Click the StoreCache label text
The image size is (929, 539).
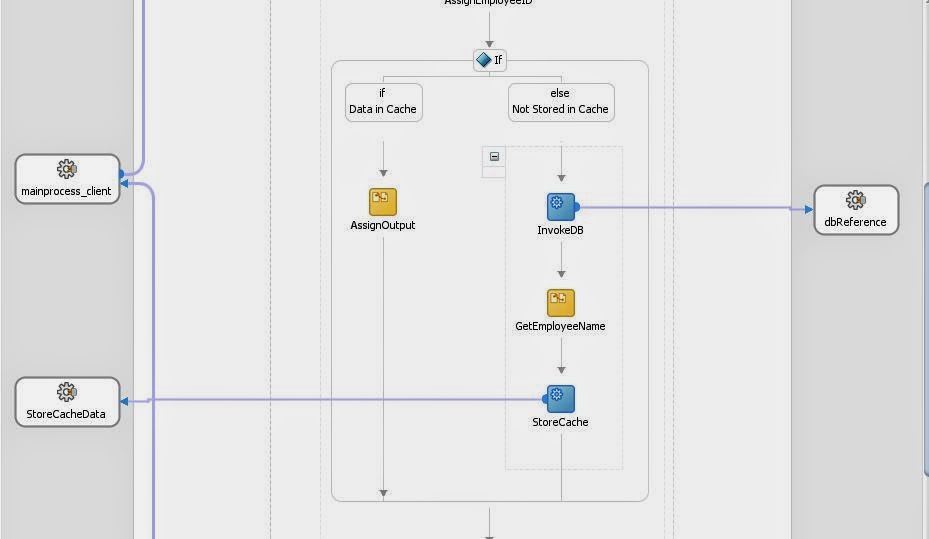point(560,422)
